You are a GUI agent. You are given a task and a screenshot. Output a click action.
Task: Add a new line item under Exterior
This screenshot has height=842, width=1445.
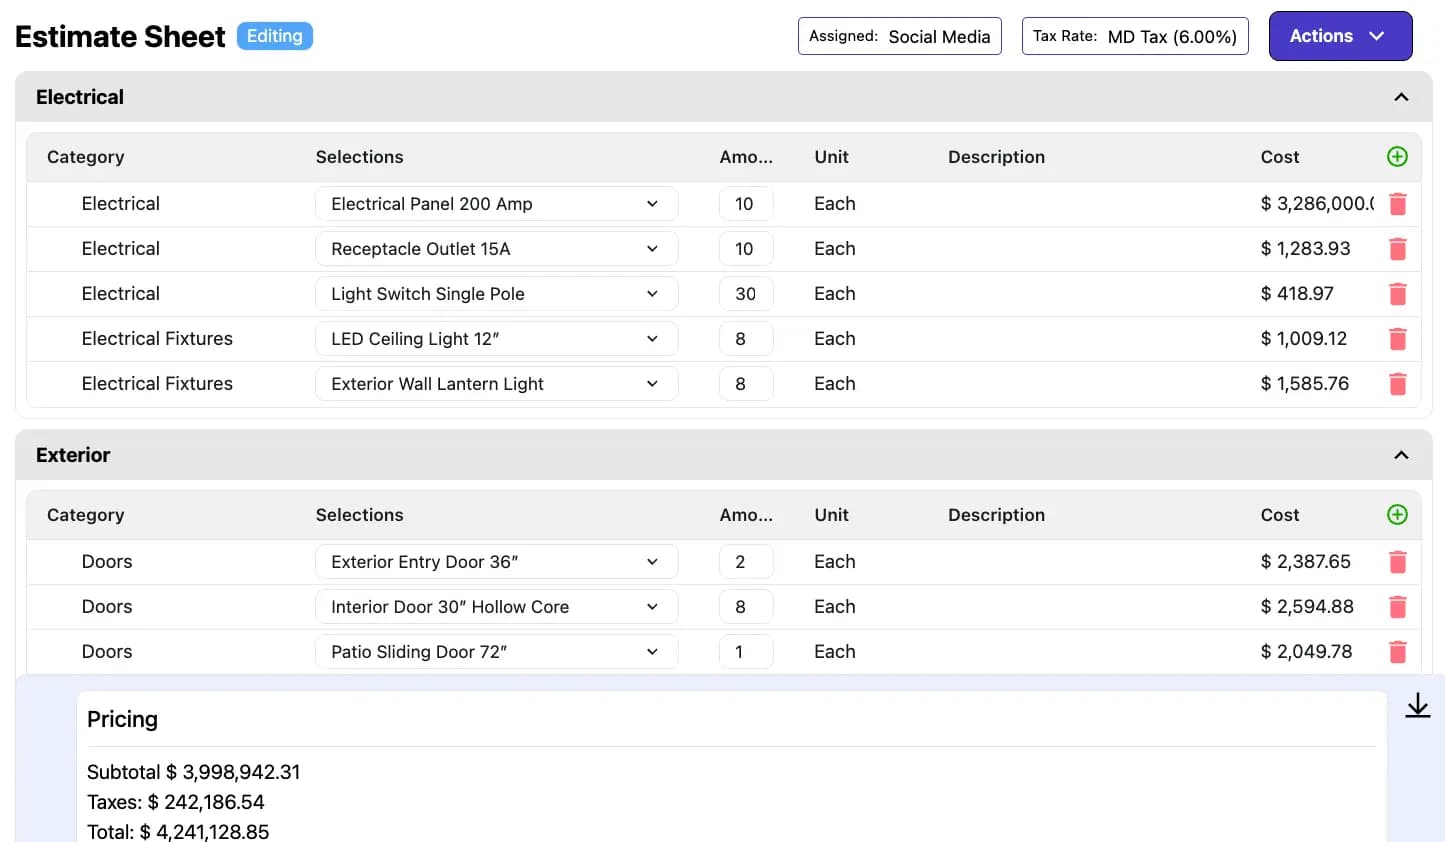point(1397,515)
